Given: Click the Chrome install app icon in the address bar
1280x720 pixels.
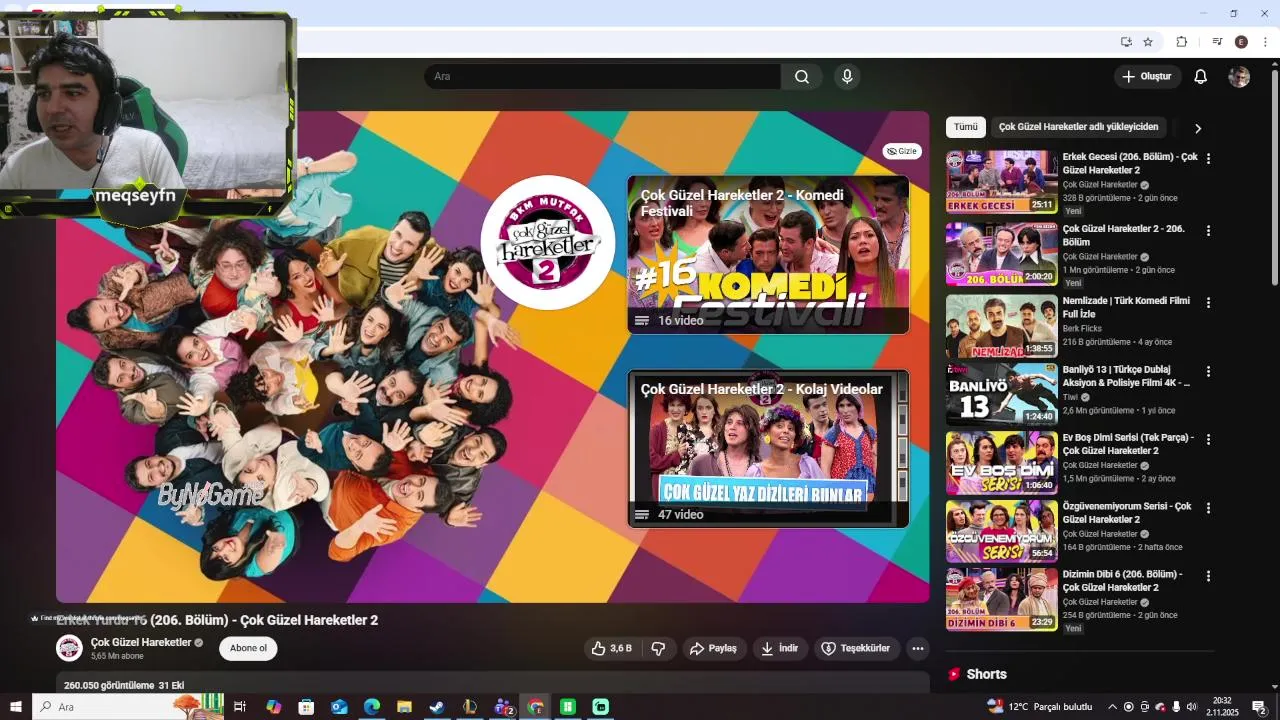Looking at the screenshot, I should pyautogui.click(x=1126, y=42).
